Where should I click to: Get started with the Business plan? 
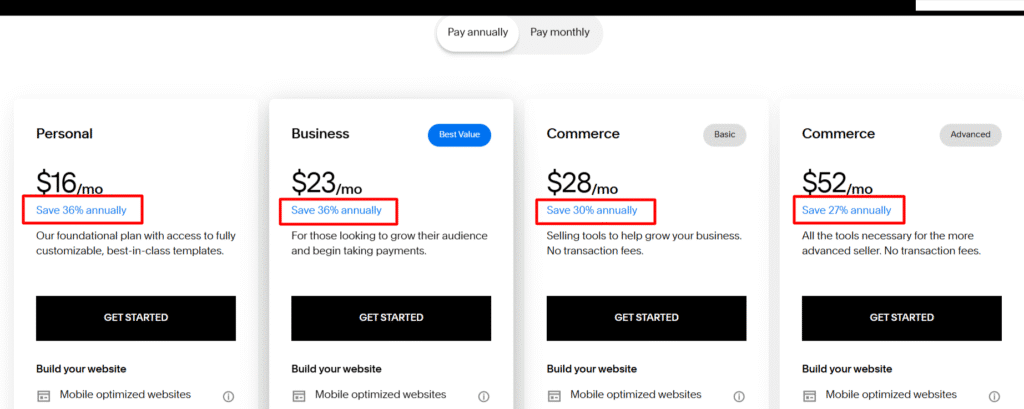click(x=391, y=318)
